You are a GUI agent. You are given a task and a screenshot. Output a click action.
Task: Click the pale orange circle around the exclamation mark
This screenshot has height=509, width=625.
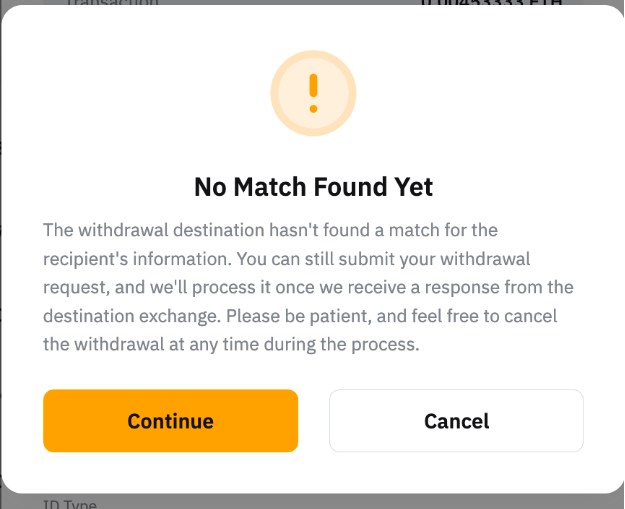pyautogui.click(x=335, y=70)
